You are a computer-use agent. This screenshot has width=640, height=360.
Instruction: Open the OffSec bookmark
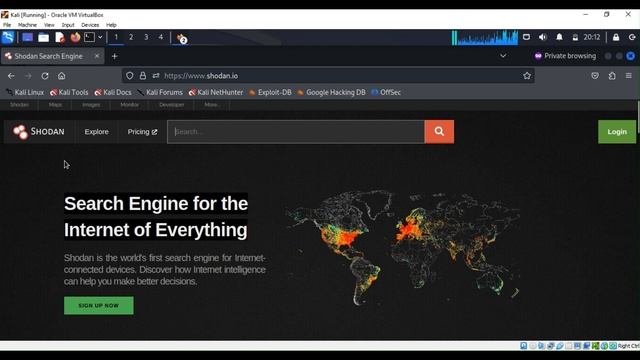386,93
